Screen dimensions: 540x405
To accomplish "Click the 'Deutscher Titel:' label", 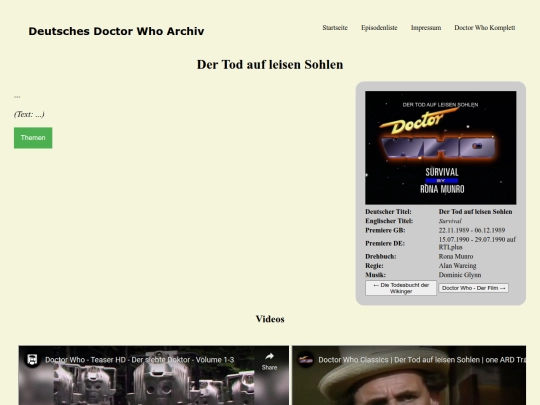I will 388,211.
